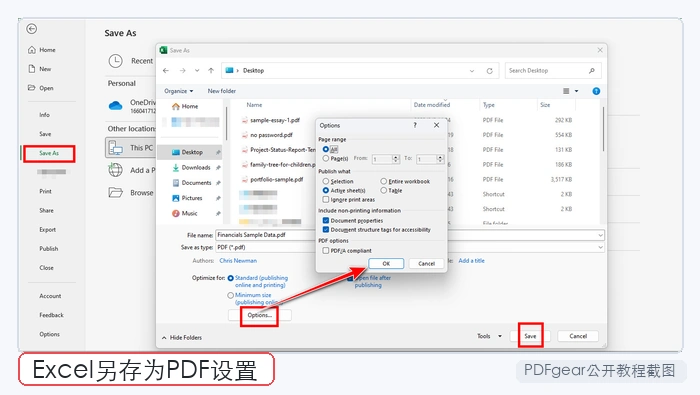Screen dimensions: 700x395
Task: Open Export in the backstage sidebar
Action: pyautogui.click(x=47, y=230)
